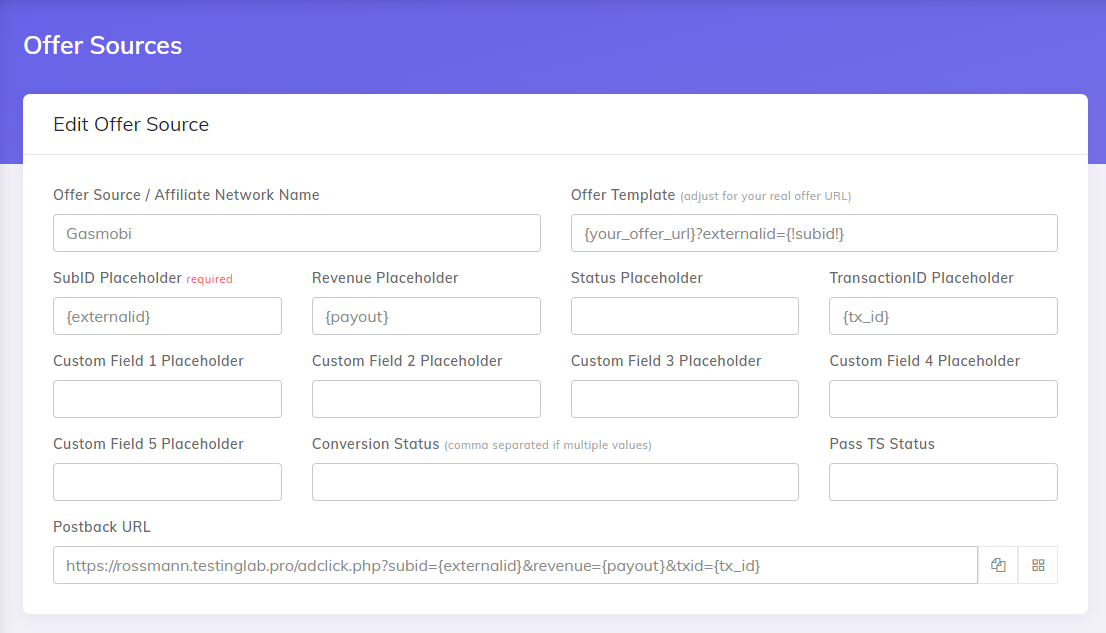Click the 'Conversion Status' label text
The width and height of the screenshot is (1106, 633).
coord(375,444)
